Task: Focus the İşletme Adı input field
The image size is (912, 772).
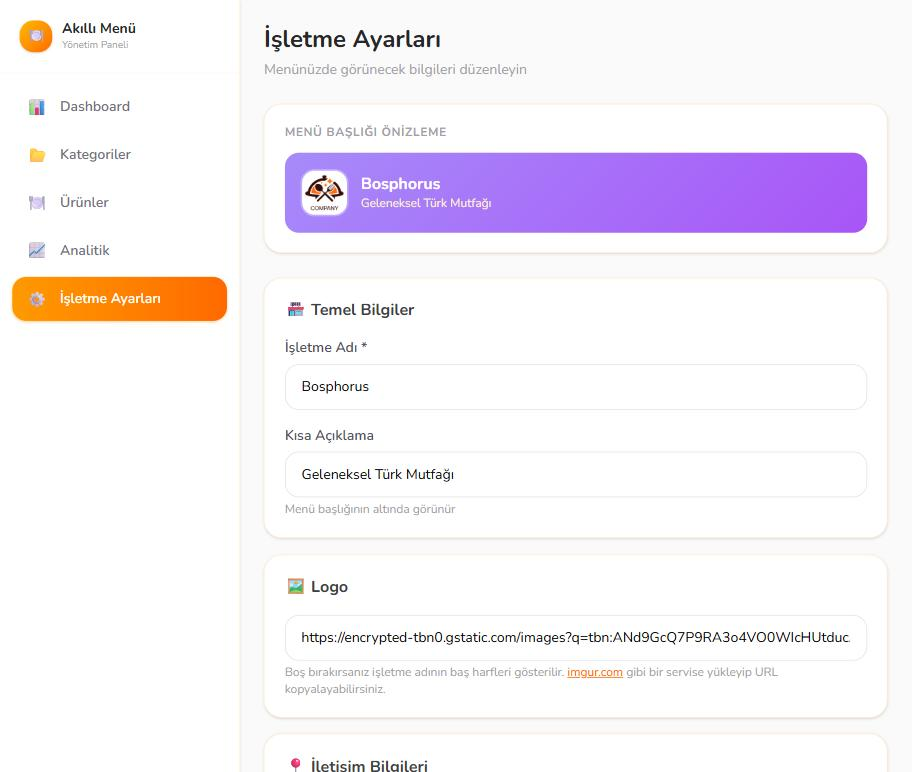Action: click(576, 387)
